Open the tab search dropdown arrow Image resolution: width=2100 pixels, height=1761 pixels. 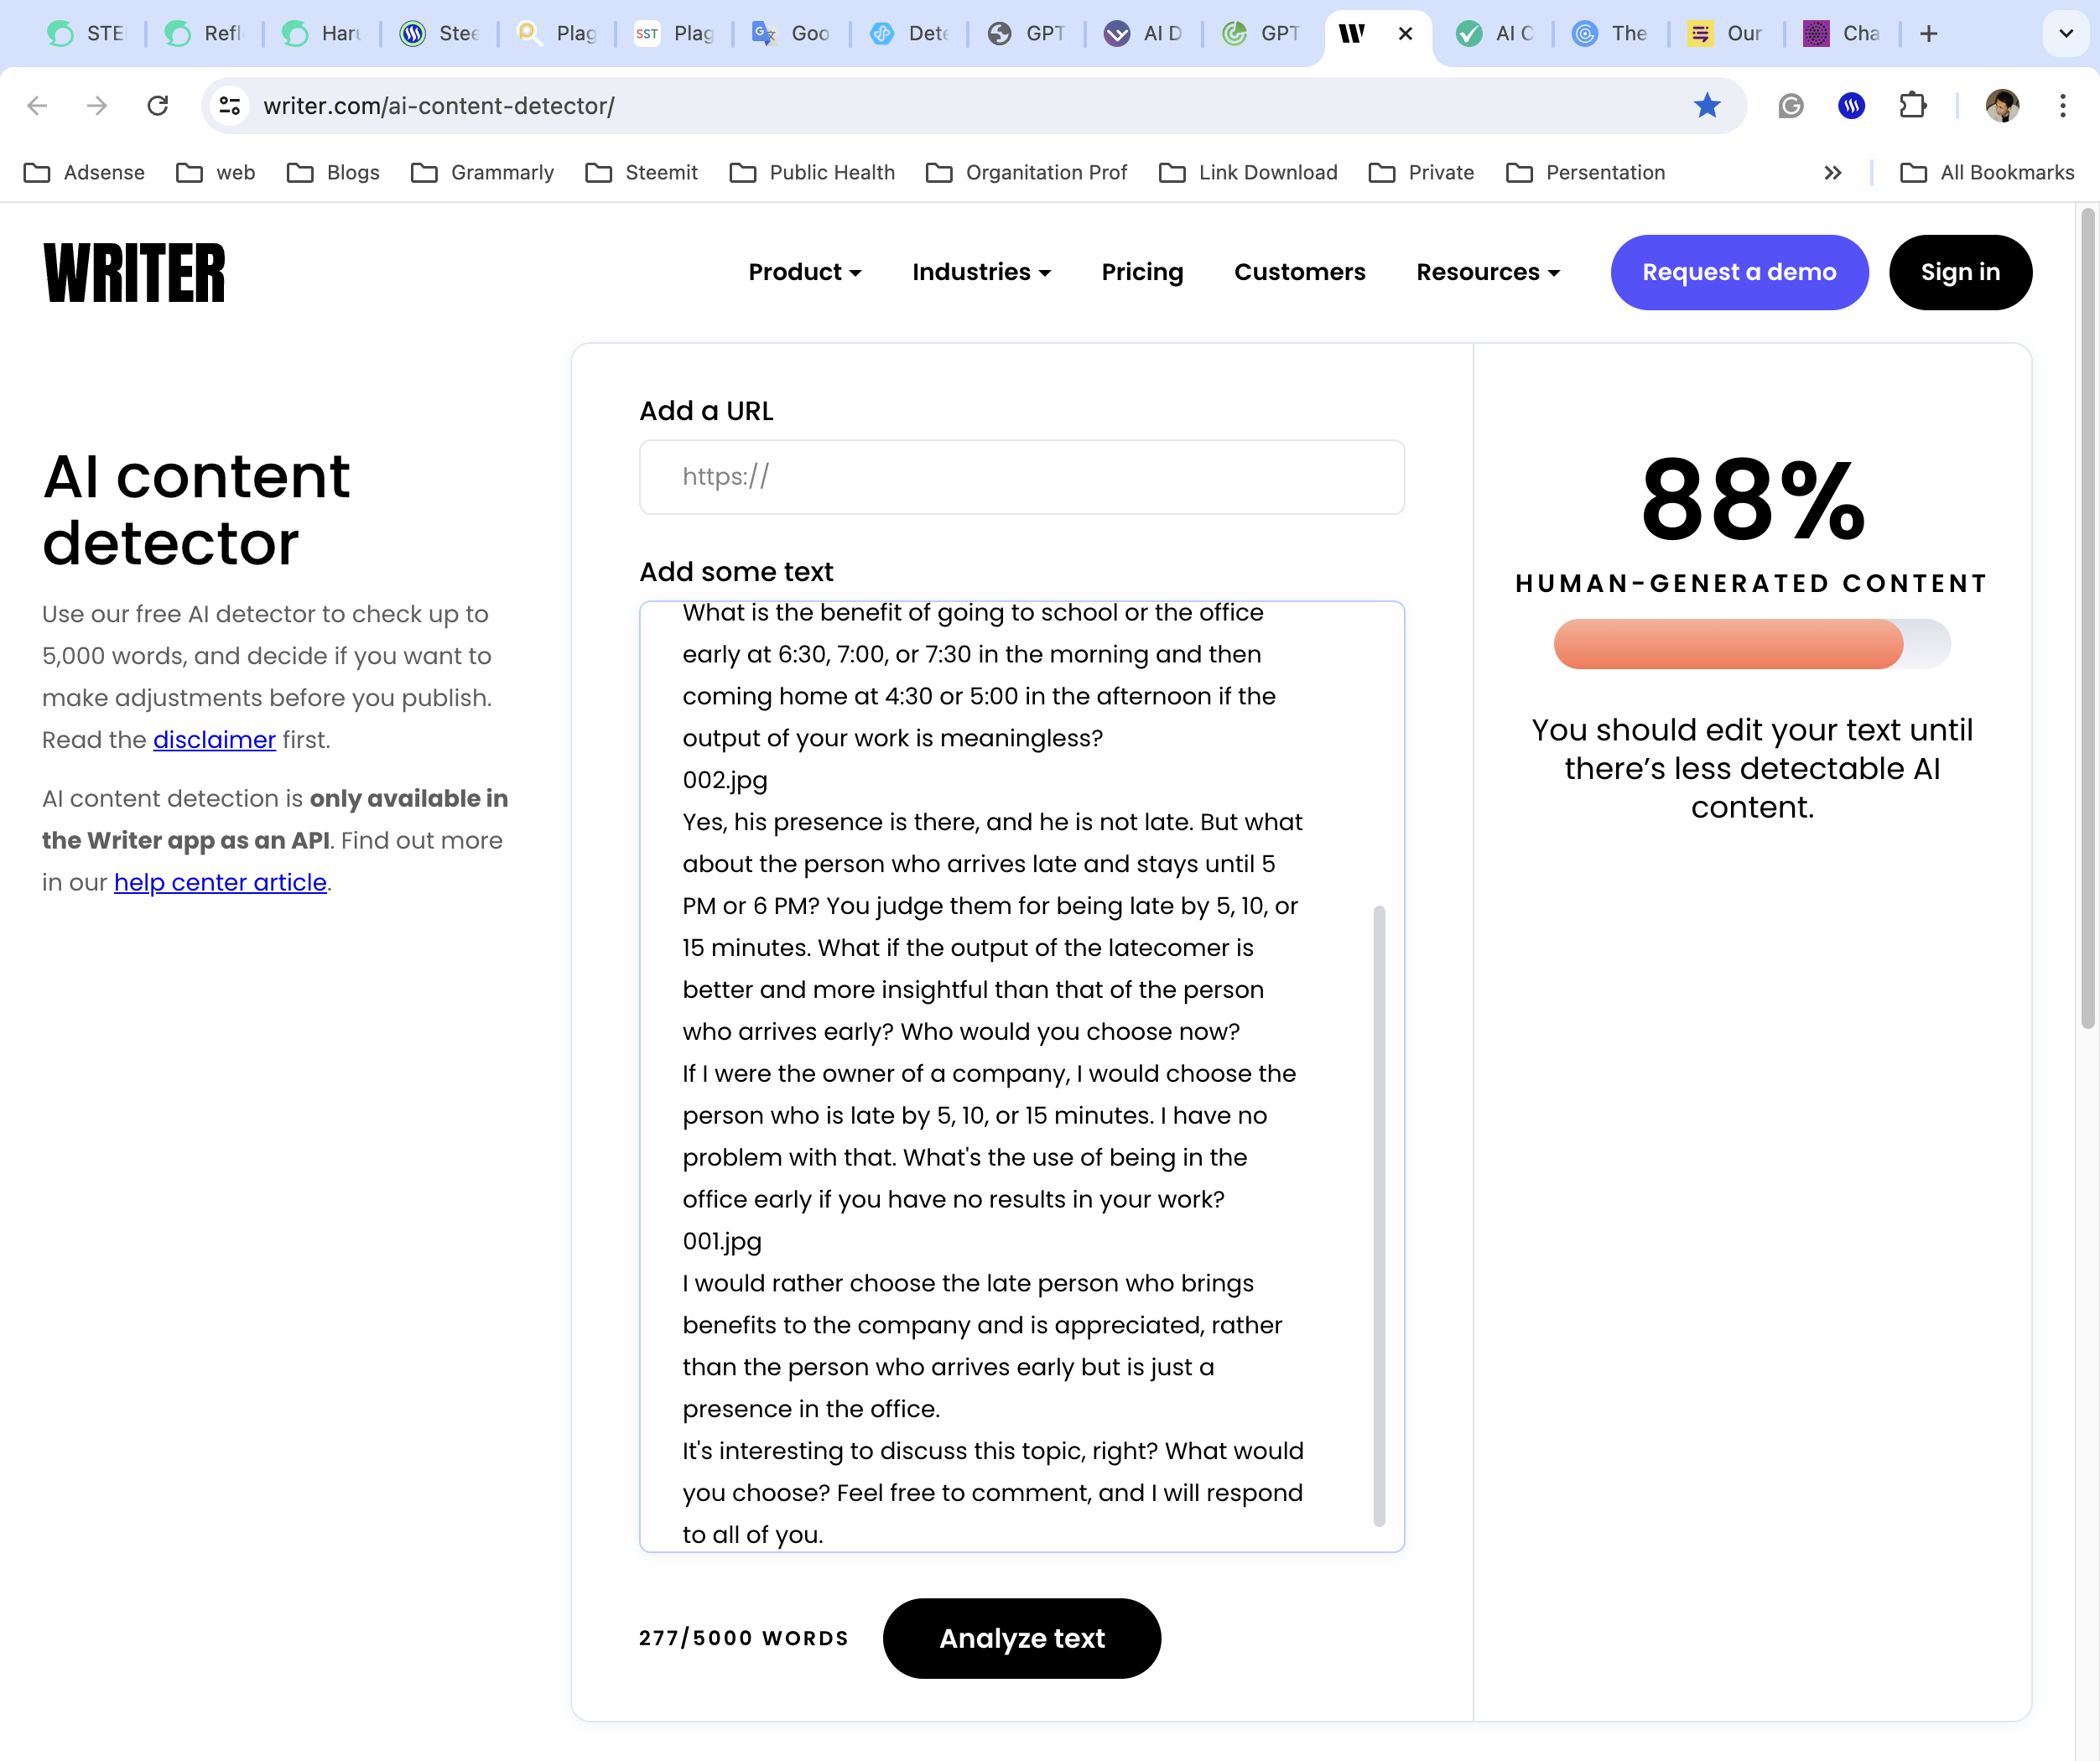[2066, 34]
